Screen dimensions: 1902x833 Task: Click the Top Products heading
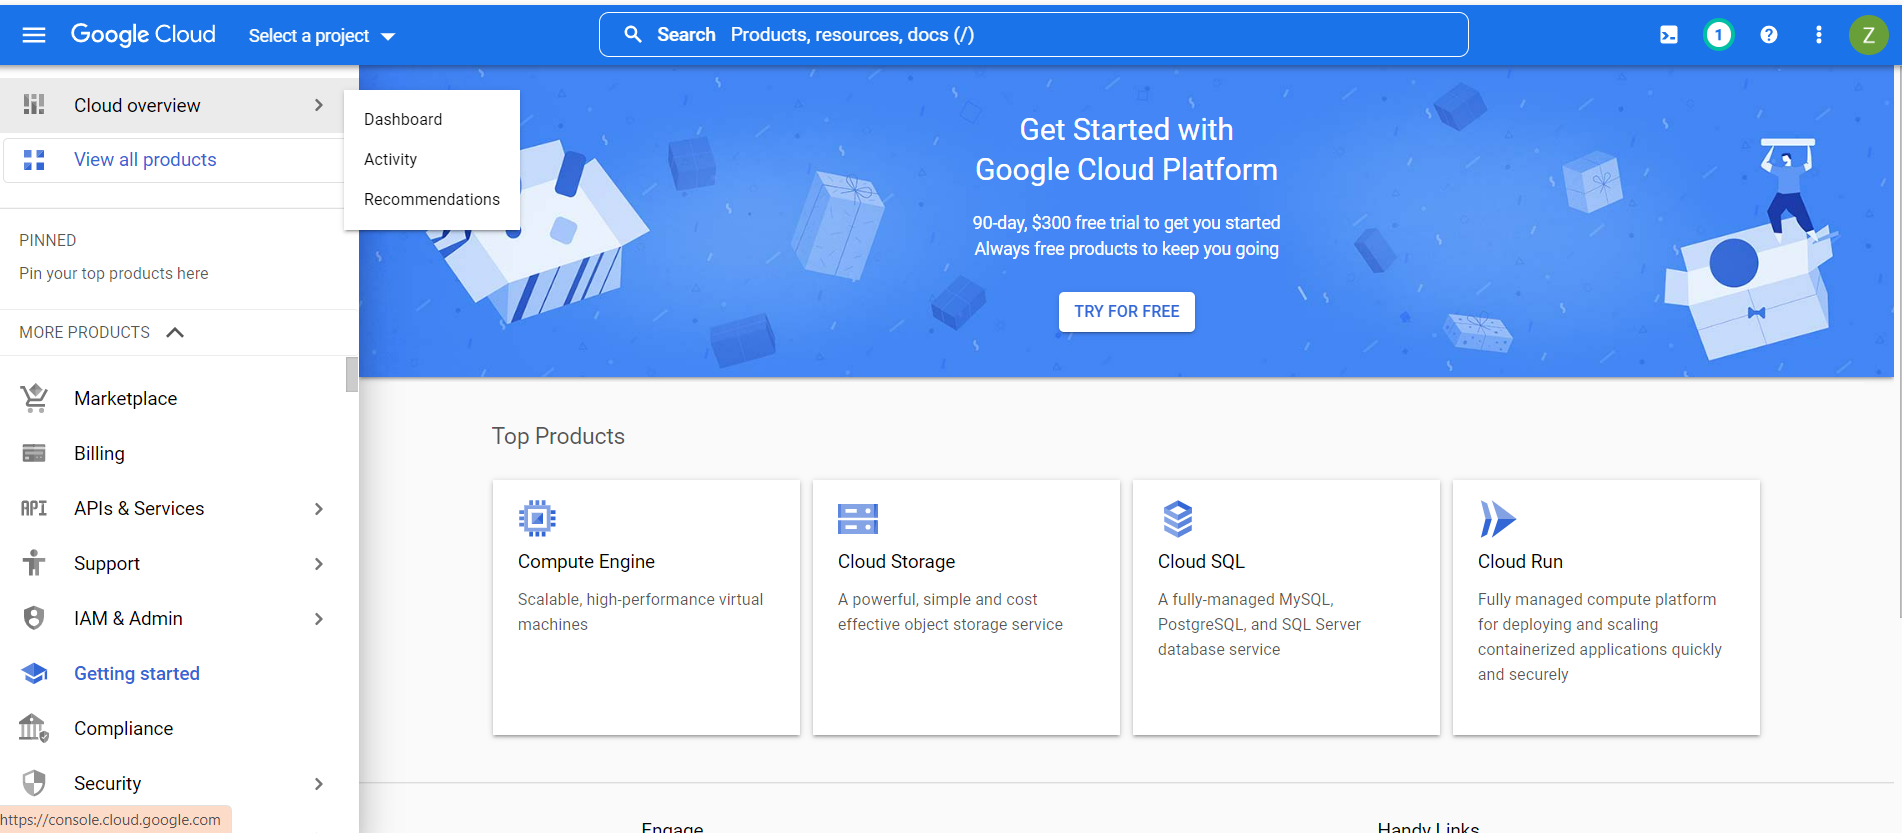pyautogui.click(x=558, y=436)
